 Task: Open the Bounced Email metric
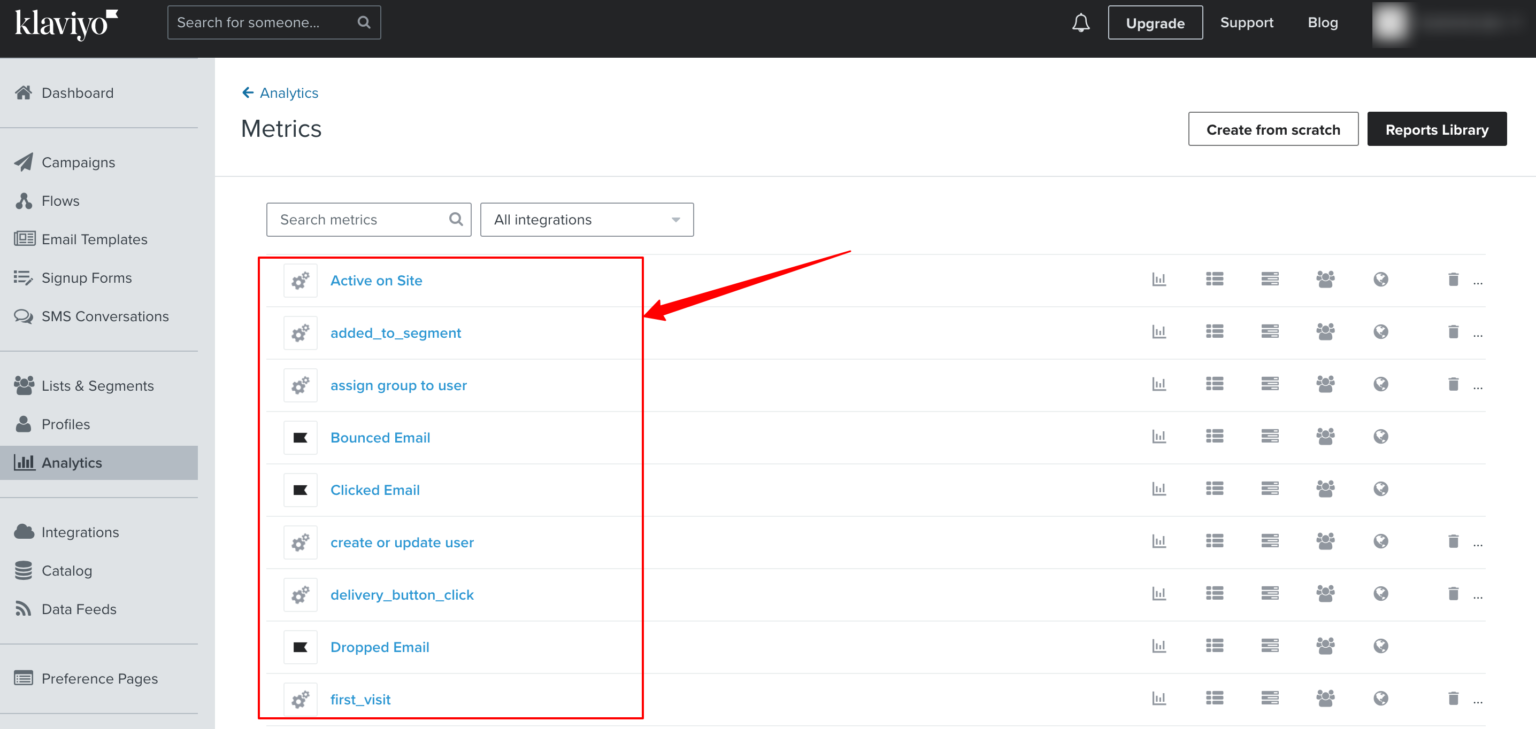click(x=380, y=437)
